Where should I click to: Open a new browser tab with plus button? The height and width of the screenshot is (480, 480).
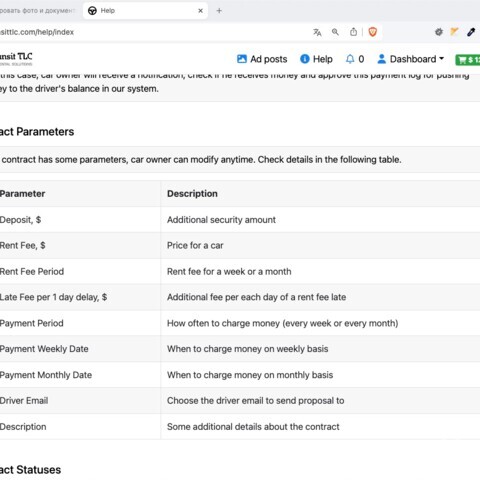219,11
